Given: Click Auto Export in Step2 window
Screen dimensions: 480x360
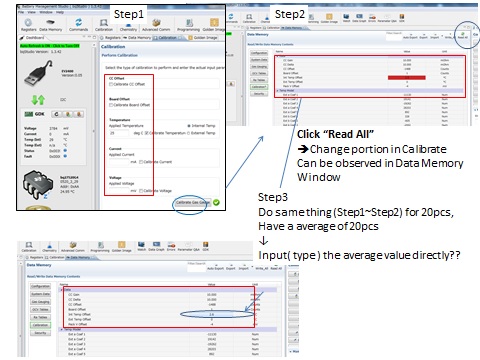Looking at the screenshot, I should tap(410, 37).
